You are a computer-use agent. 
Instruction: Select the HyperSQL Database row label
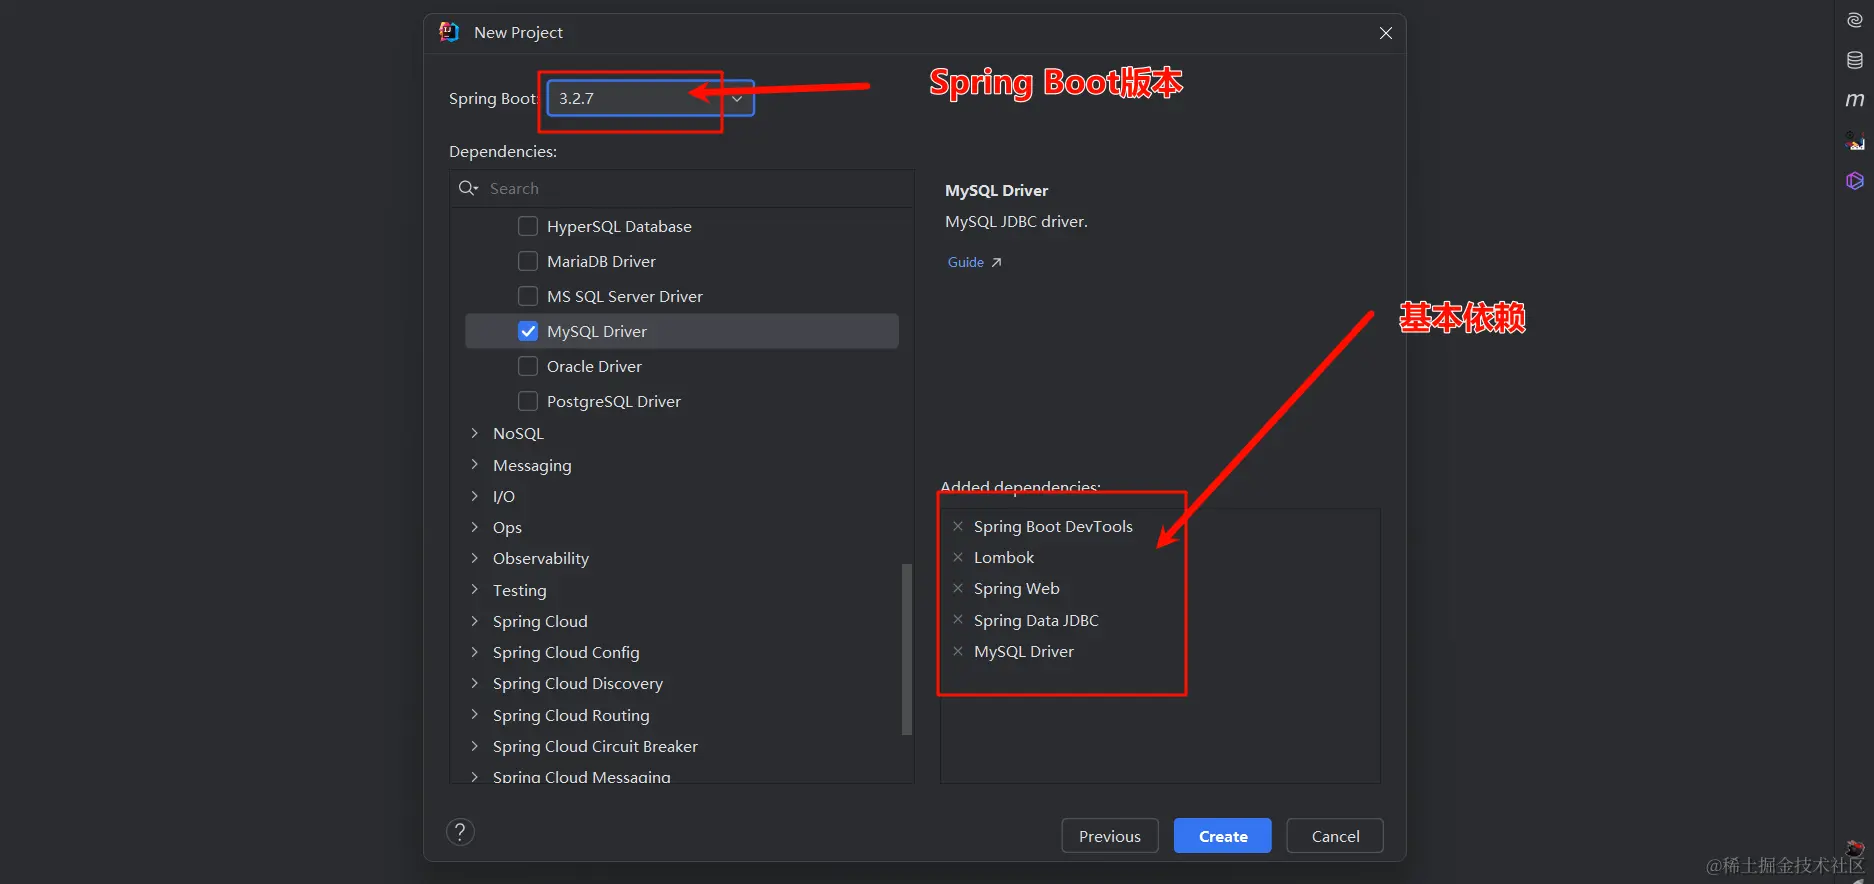pyautogui.click(x=619, y=226)
